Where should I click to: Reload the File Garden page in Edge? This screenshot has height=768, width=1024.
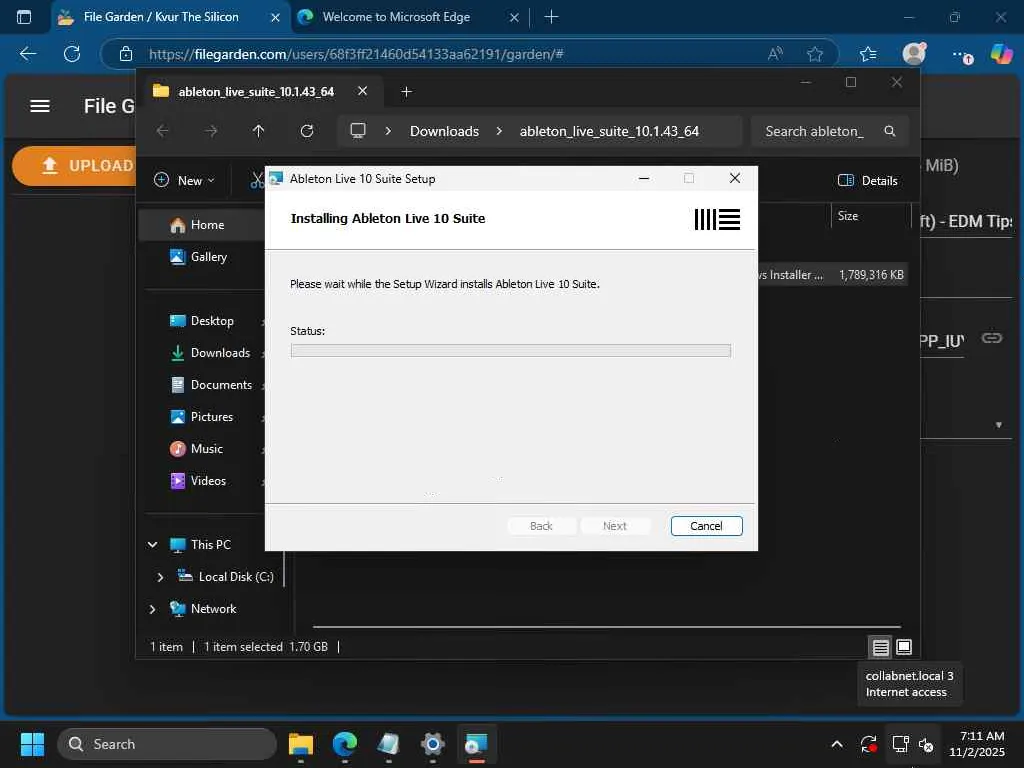[72, 54]
